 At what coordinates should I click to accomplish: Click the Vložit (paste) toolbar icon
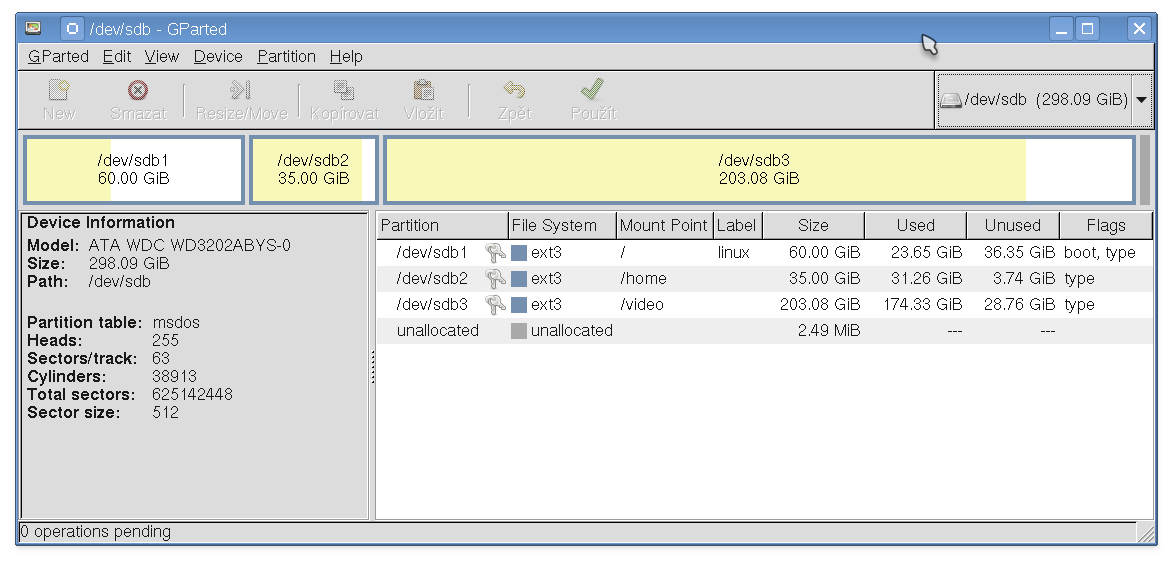click(x=423, y=91)
